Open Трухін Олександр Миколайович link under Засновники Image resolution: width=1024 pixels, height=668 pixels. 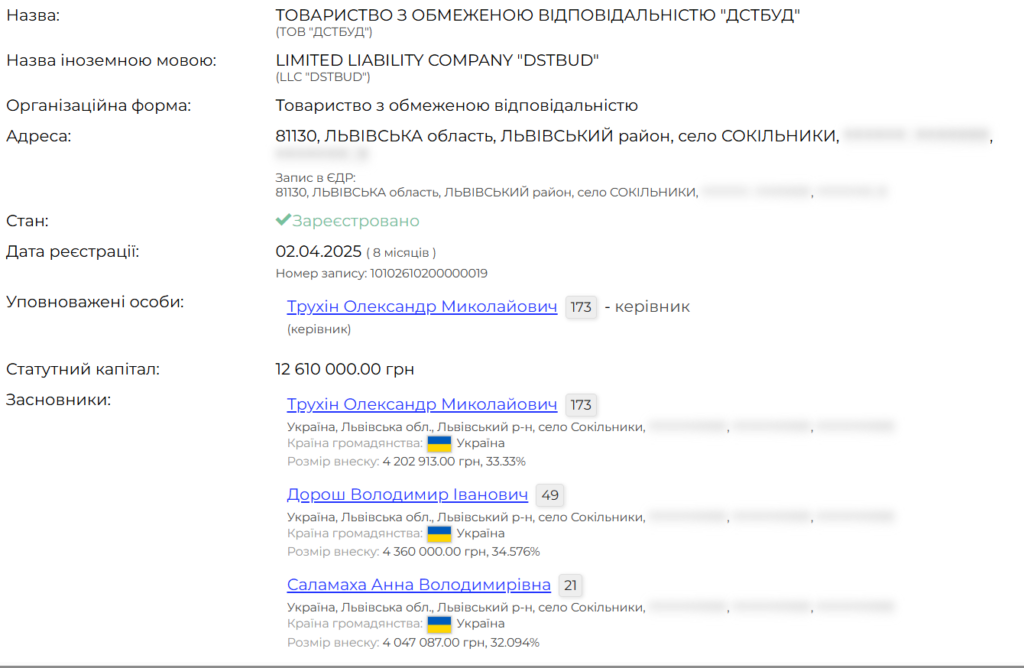[421, 405]
